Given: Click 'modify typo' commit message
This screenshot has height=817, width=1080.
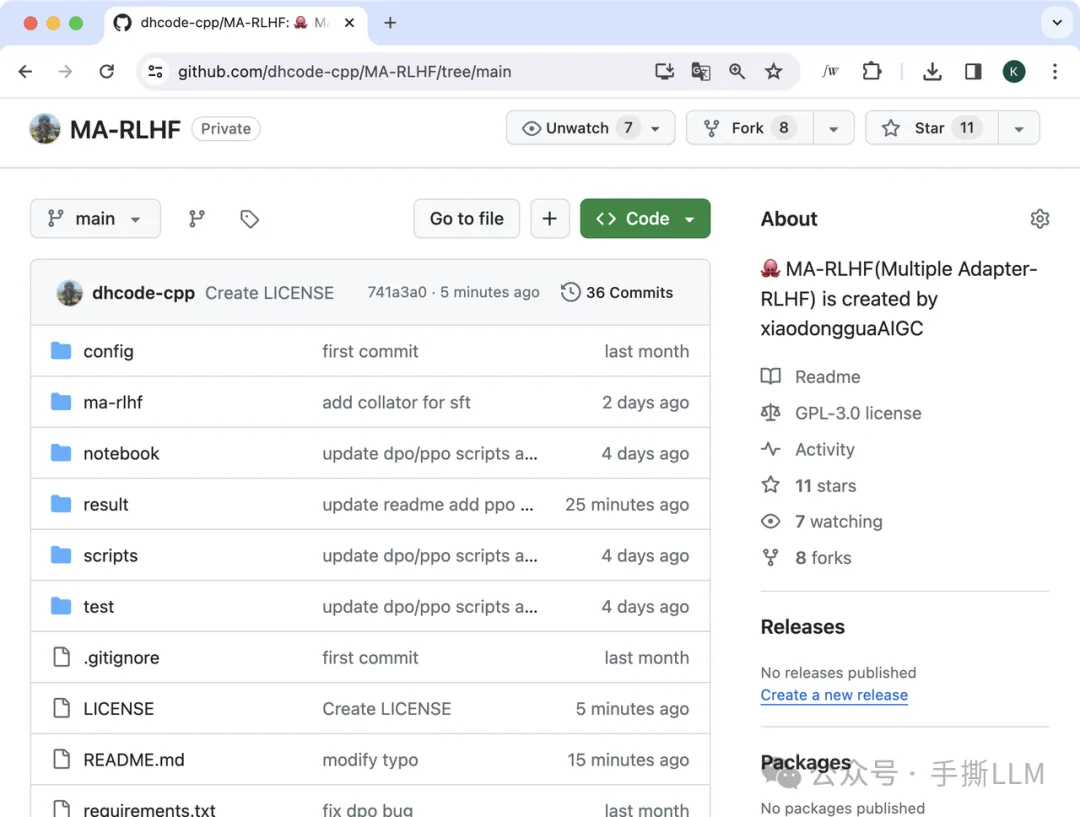Looking at the screenshot, I should point(370,760).
